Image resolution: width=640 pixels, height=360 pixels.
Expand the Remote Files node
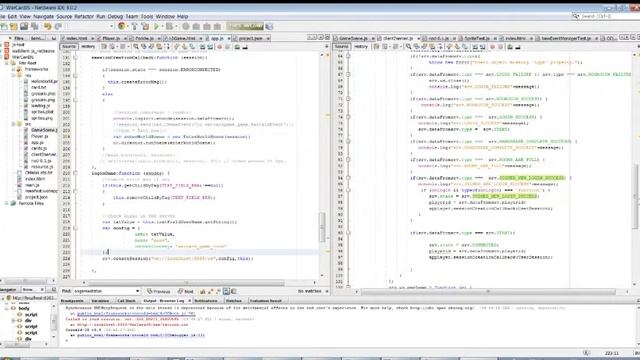pos(7,203)
